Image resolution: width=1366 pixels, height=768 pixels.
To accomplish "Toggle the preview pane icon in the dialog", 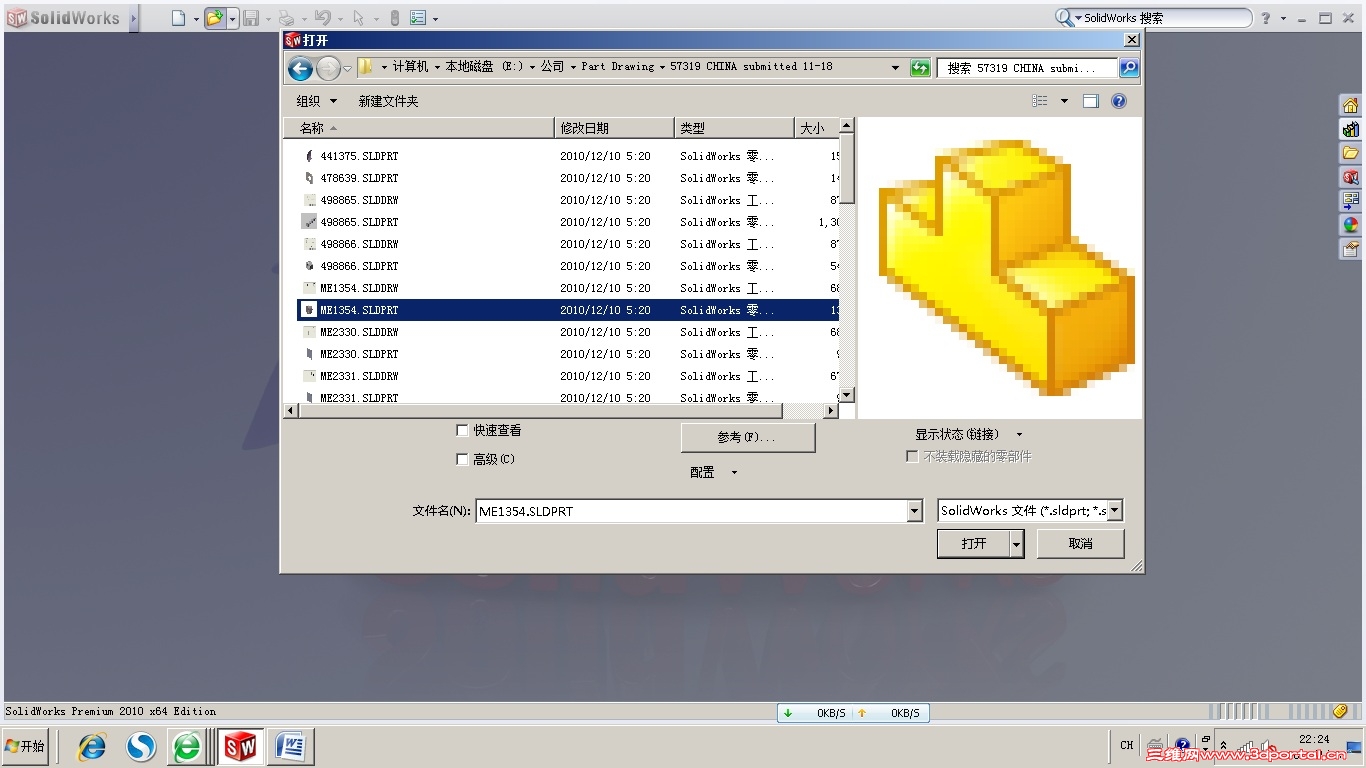I will click(x=1090, y=101).
